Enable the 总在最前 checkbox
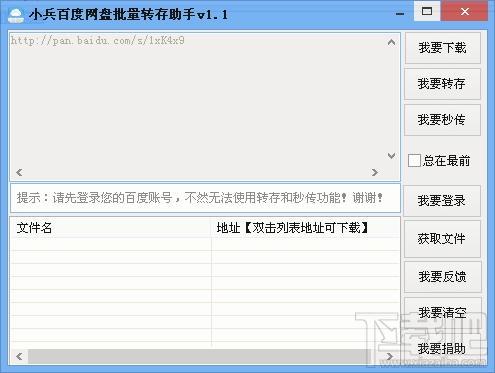Image resolution: width=495 pixels, height=373 pixels. pos(414,161)
